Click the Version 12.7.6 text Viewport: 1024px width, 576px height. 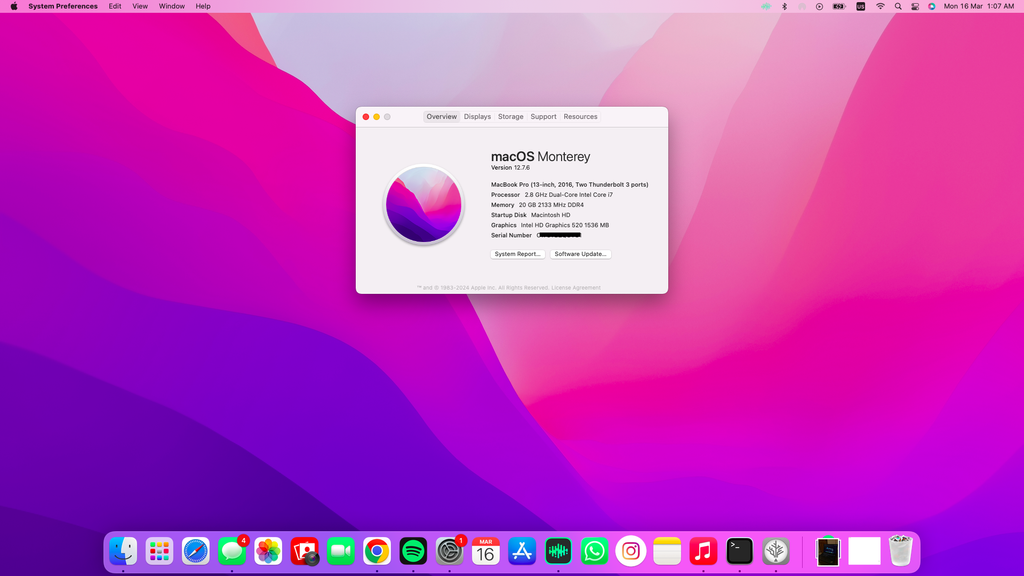[x=510, y=168]
